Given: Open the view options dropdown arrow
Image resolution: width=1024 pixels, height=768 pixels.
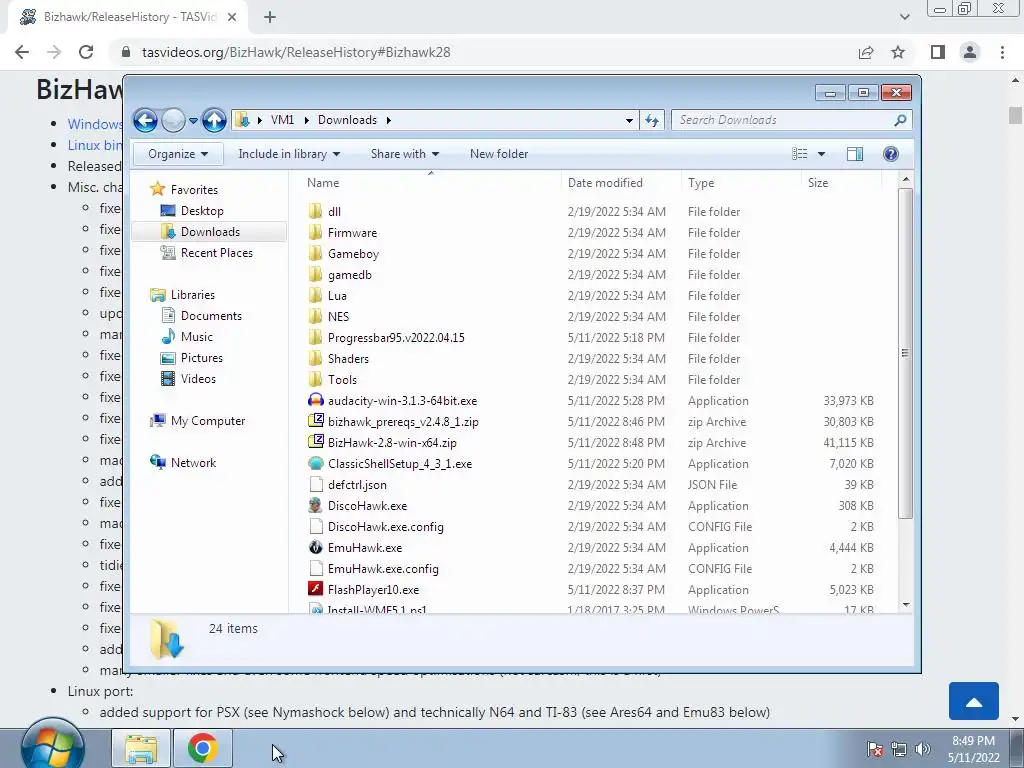Looking at the screenshot, I should point(822,154).
